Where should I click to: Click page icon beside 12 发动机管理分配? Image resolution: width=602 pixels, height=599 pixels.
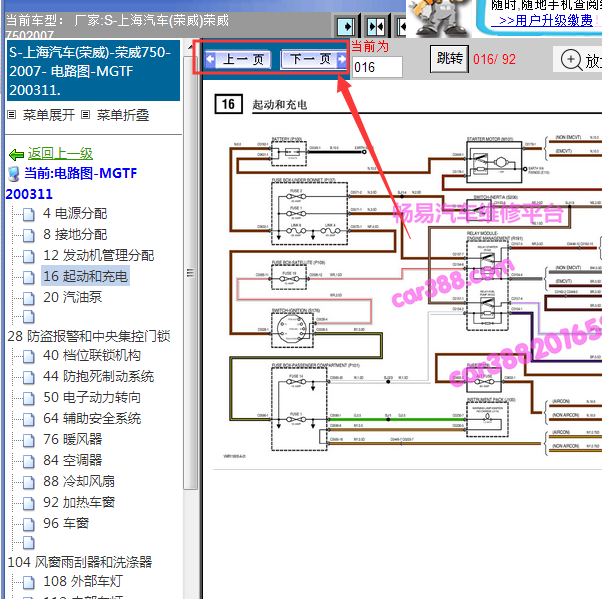29,256
